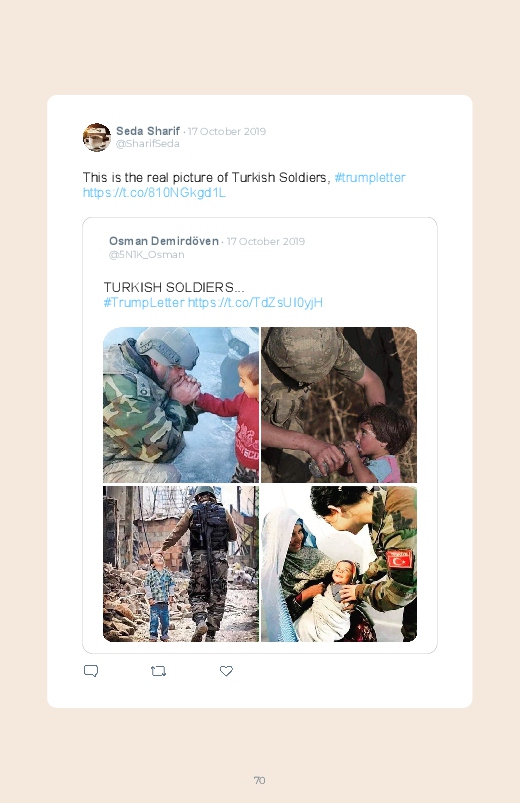The image size is (520, 803).
Task: Click Seda Sharif's tweet date 17 October 2019
Action: [227, 132]
